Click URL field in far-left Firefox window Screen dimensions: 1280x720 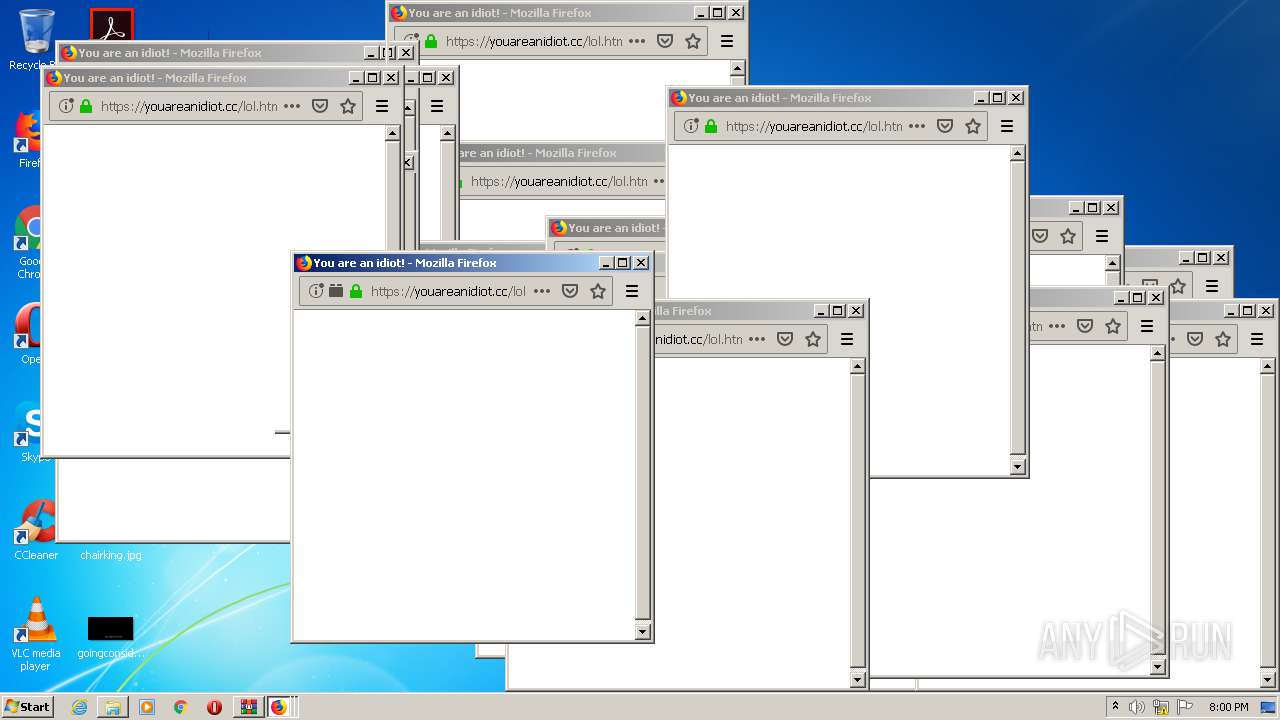(x=206, y=106)
